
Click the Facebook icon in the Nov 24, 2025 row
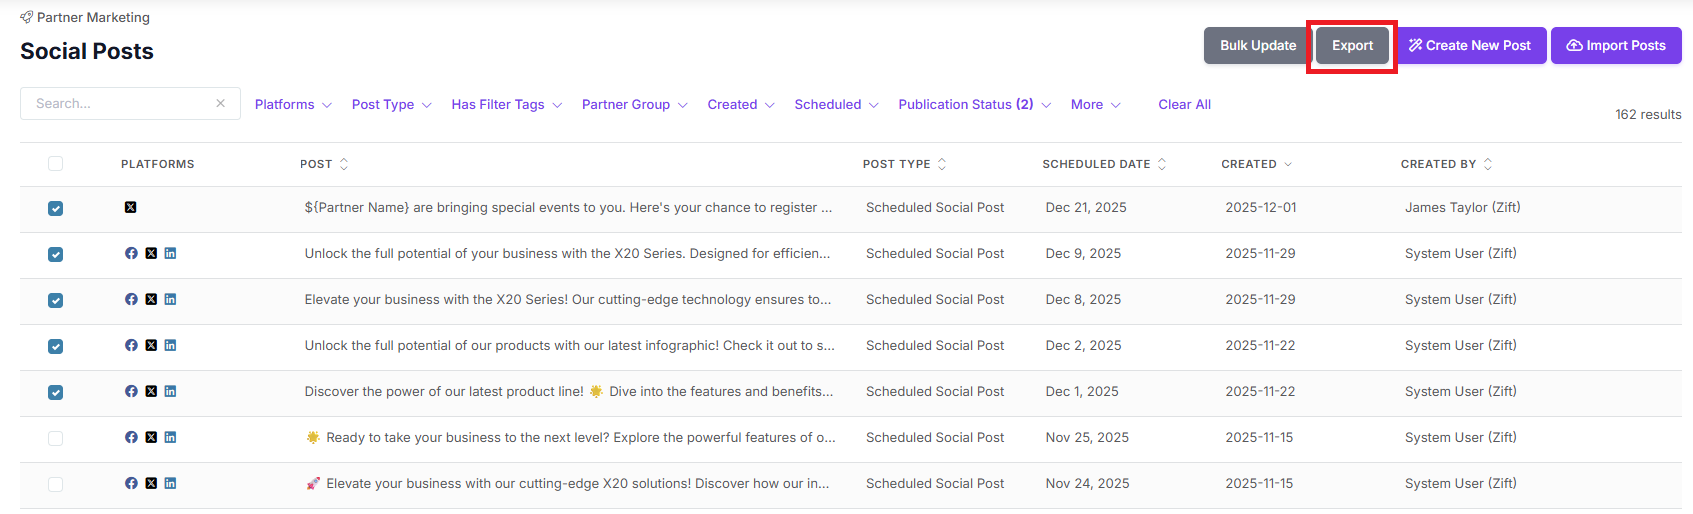(x=131, y=483)
